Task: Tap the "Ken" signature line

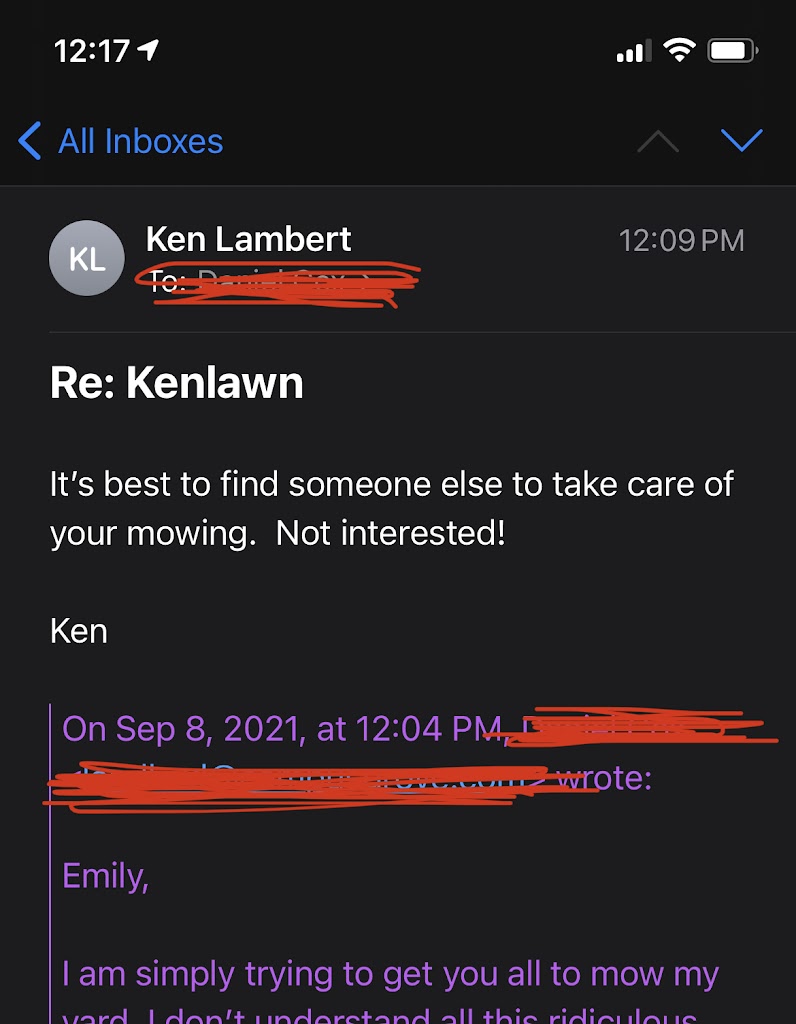Action: point(78,631)
